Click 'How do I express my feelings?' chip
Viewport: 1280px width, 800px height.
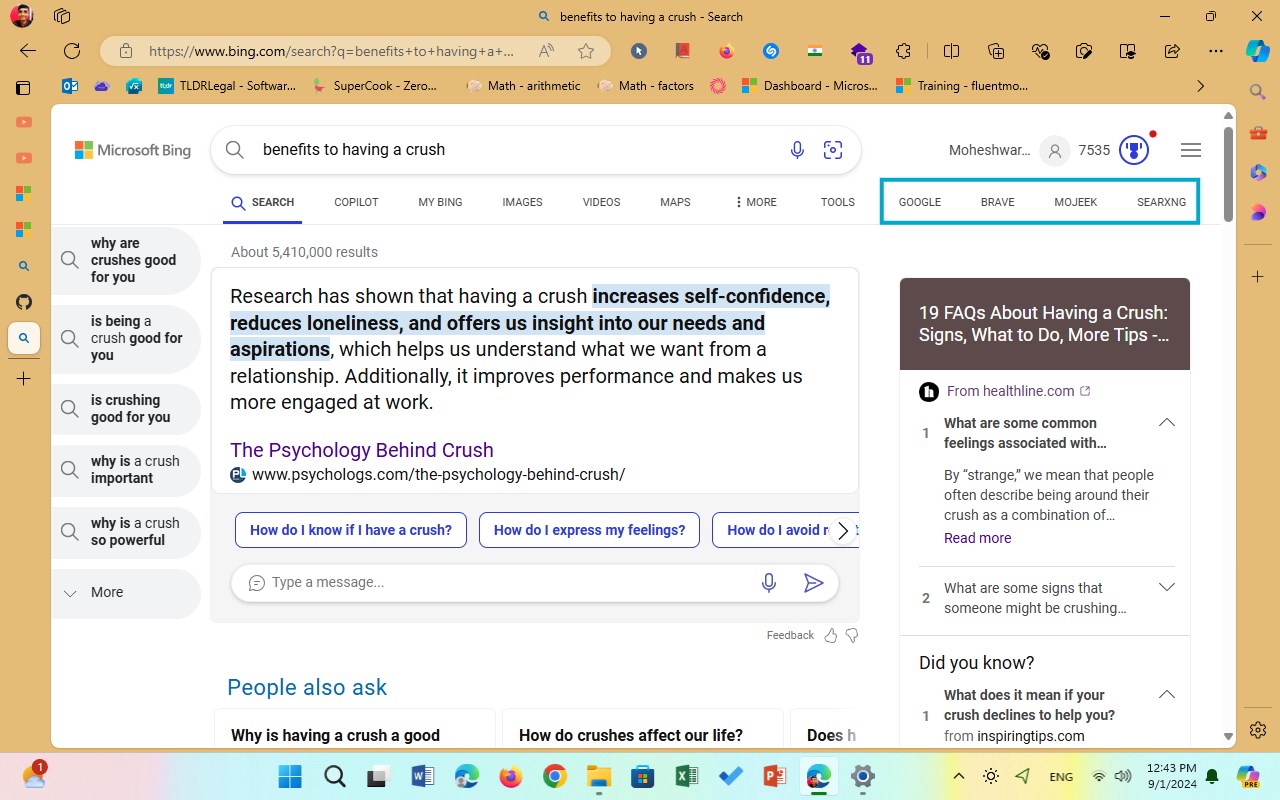(x=590, y=530)
